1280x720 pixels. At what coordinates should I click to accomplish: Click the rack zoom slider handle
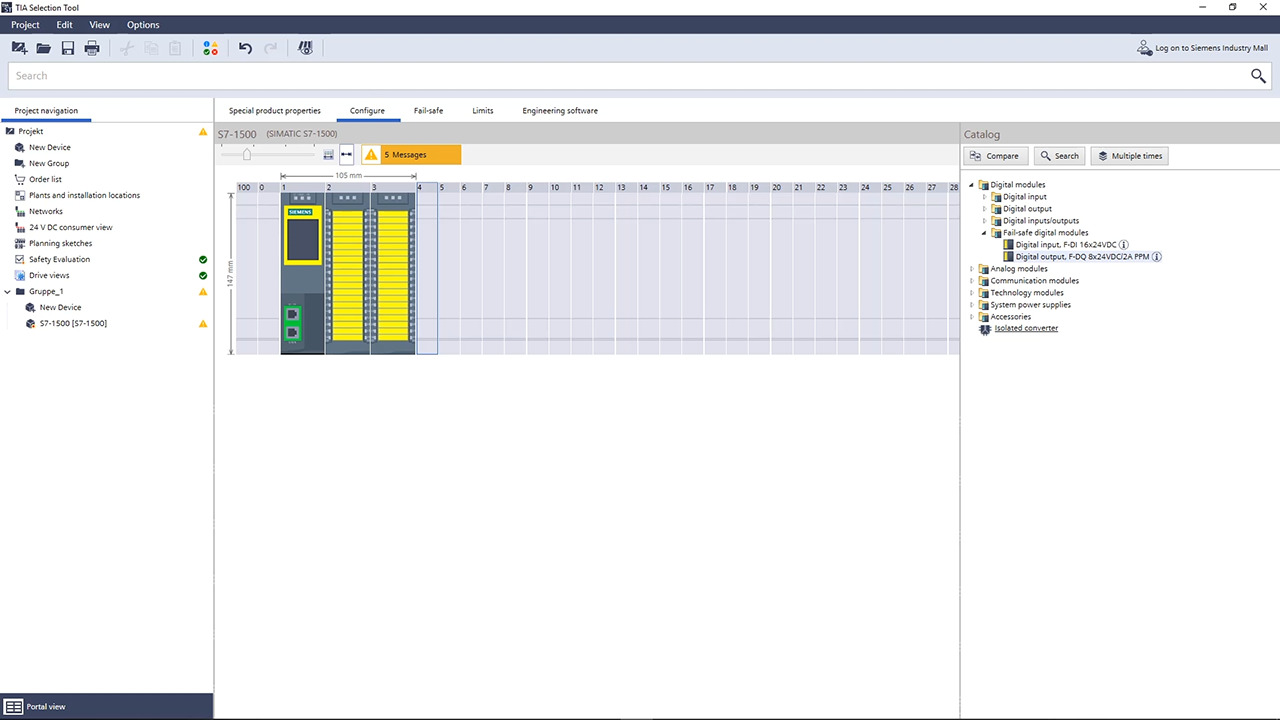coord(247,154)
